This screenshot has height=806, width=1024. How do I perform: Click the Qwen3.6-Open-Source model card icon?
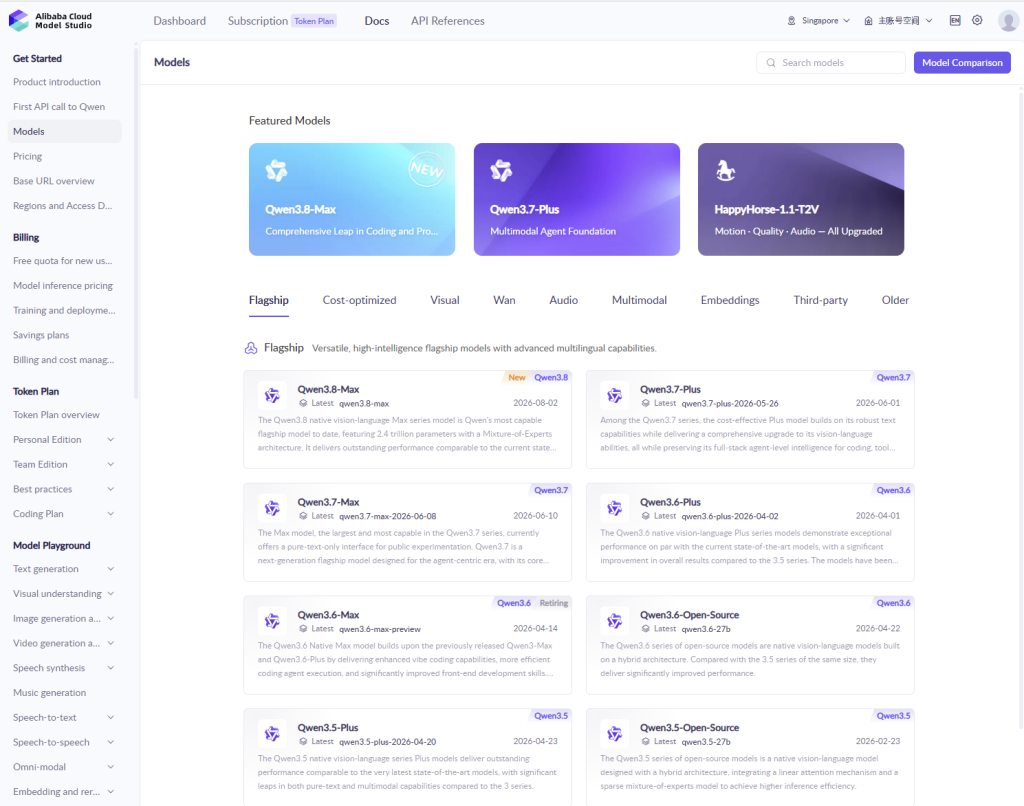615,621
